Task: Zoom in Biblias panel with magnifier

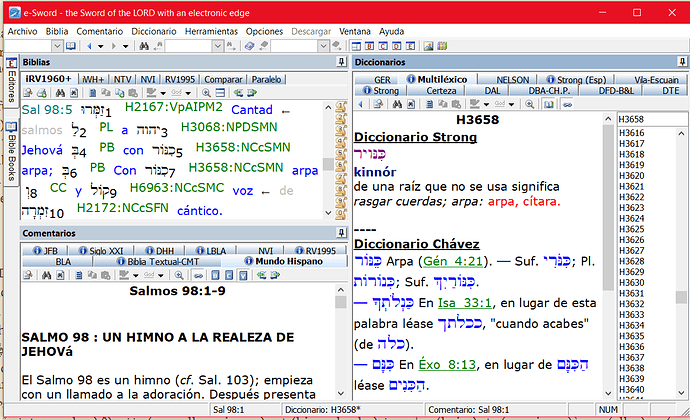Action: 206,93
